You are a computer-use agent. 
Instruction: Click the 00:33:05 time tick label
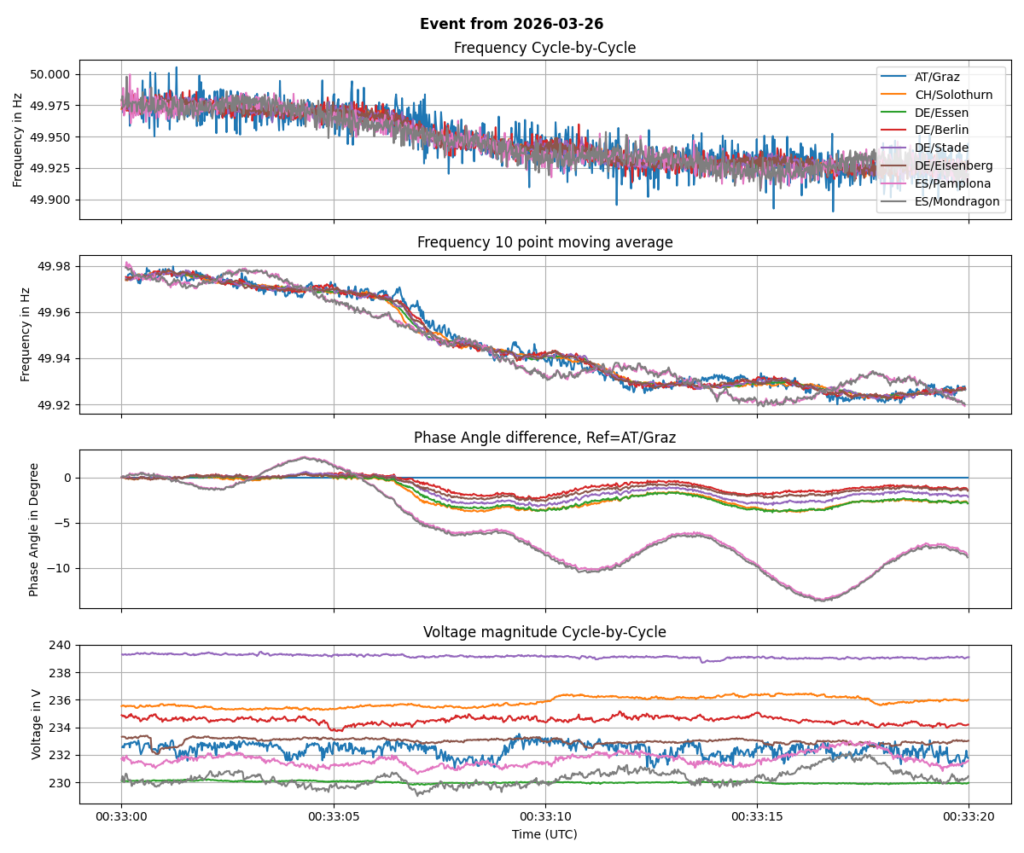tap(334, 816)
